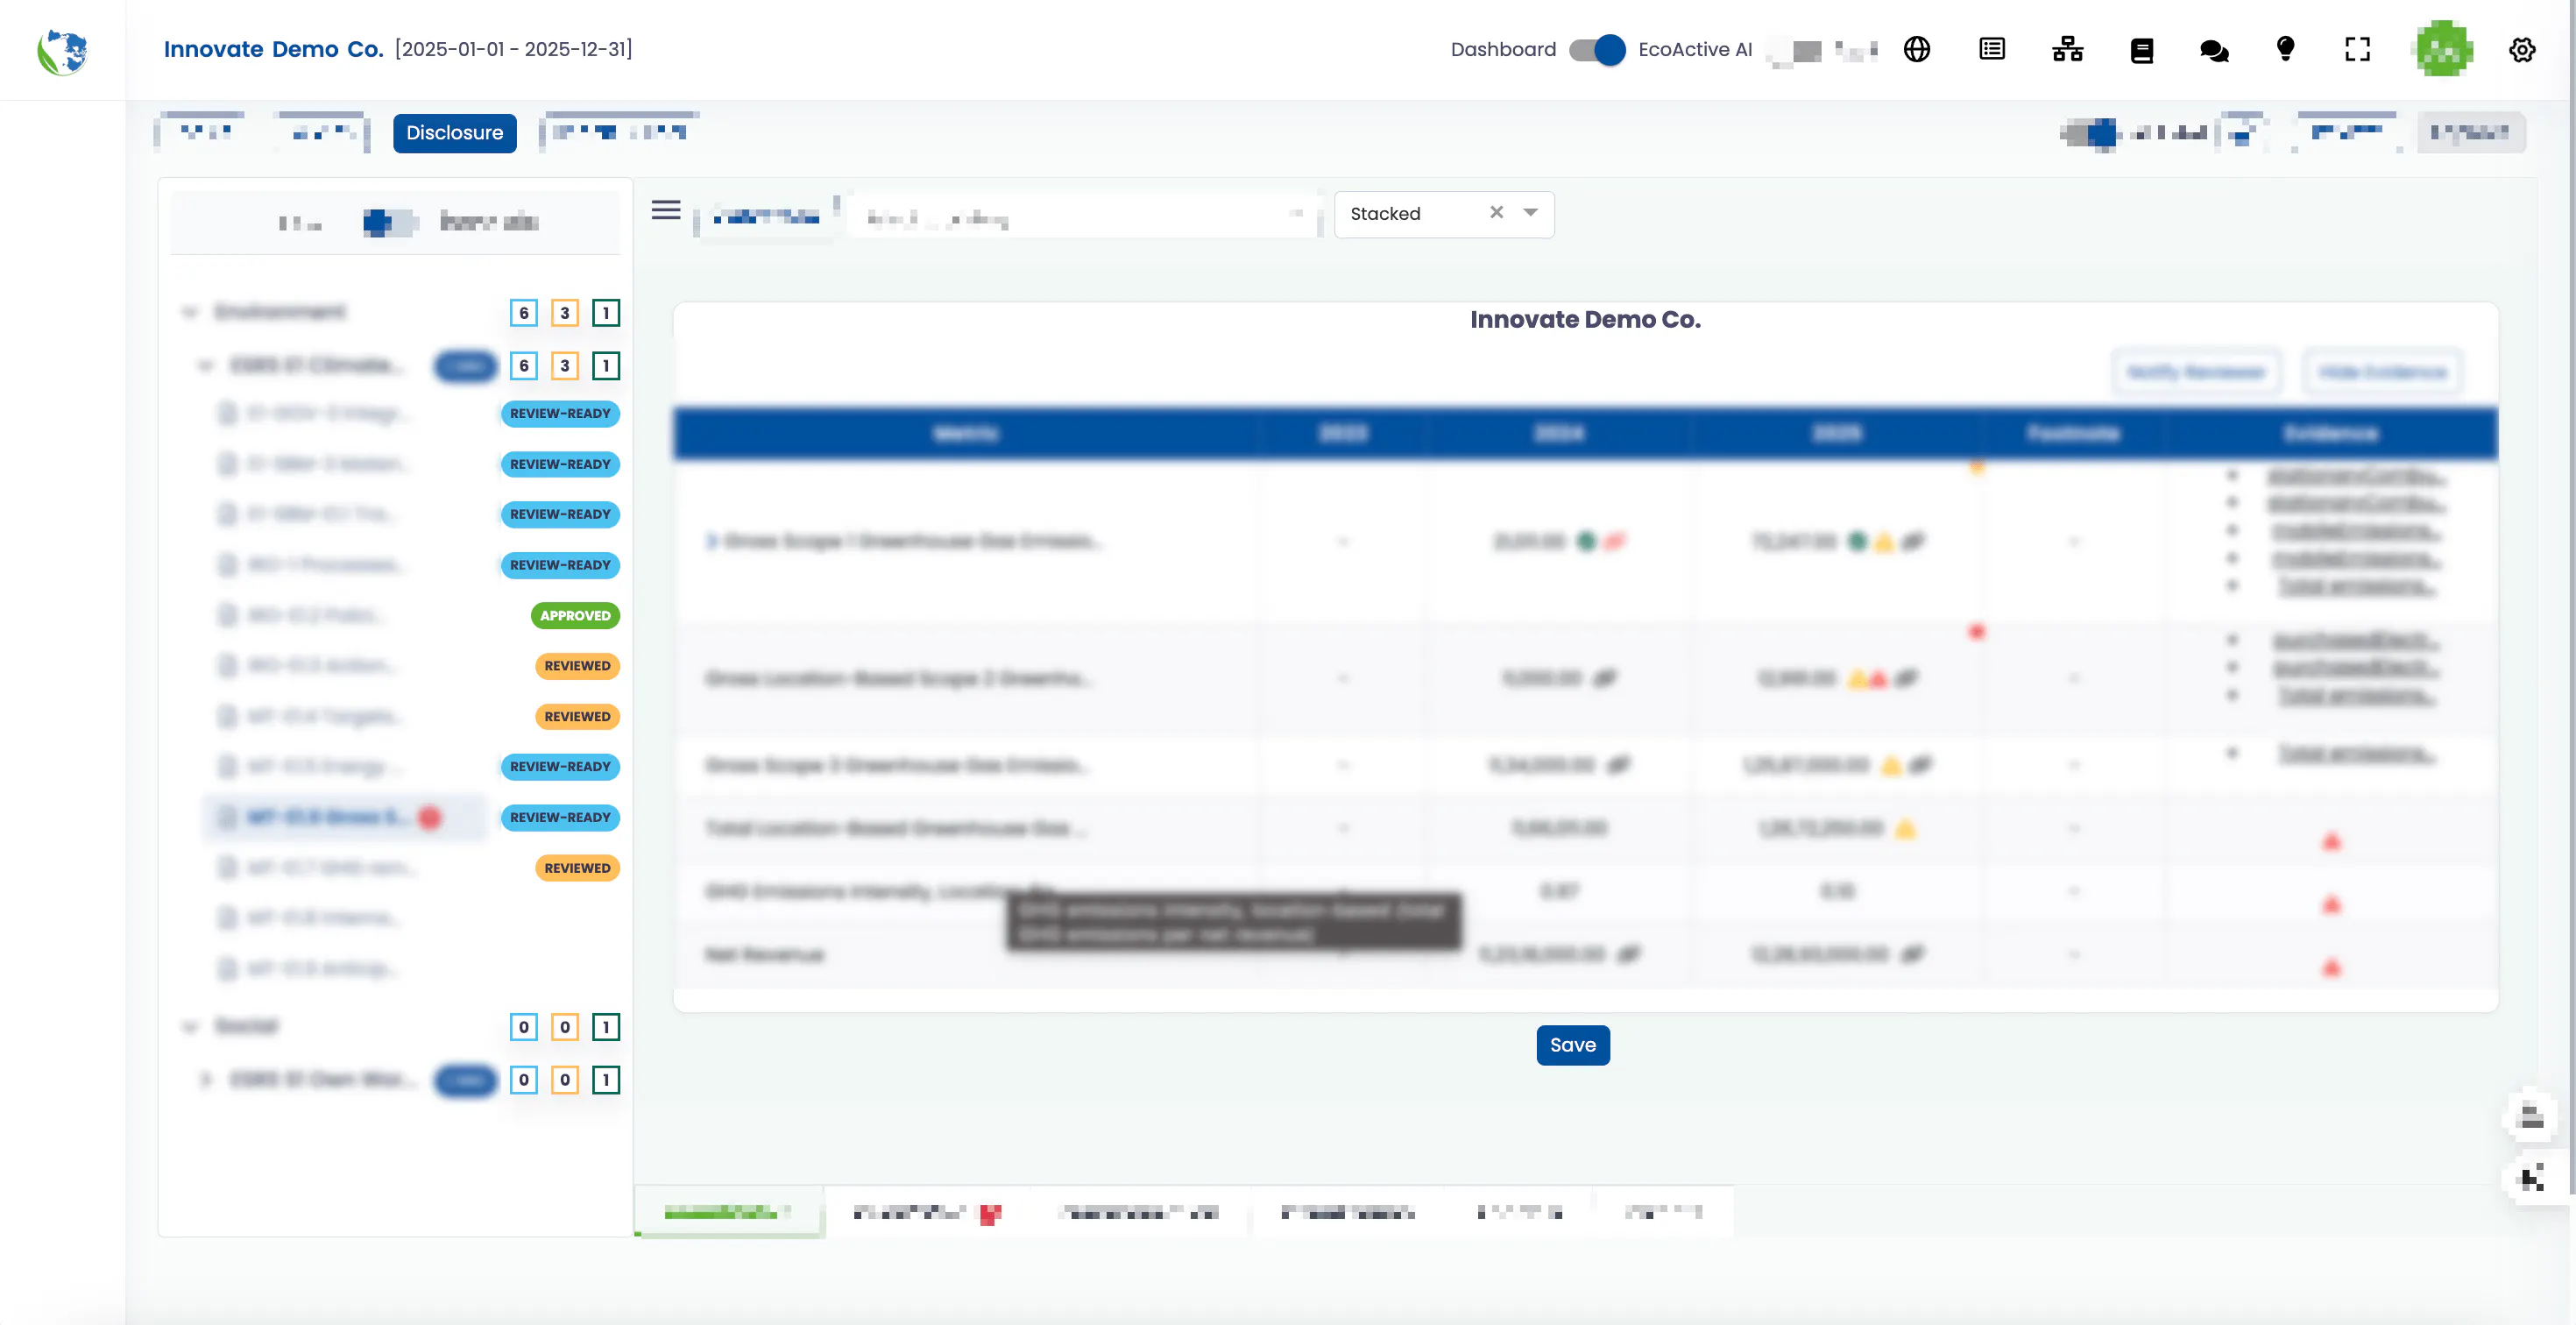
Task: Open the settings gear icon
Action: click(2522, 49)
